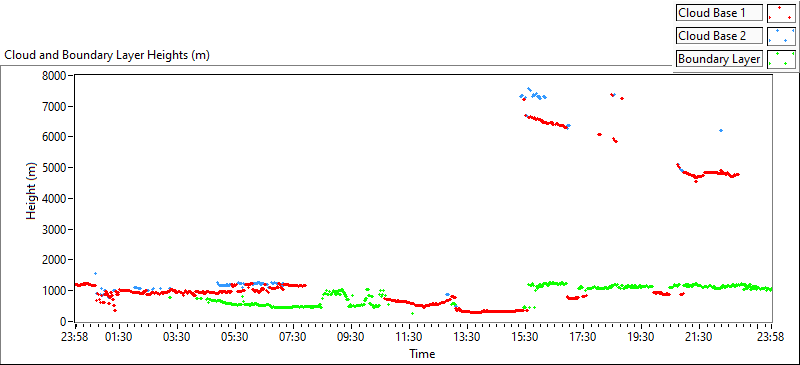Image resolution: width=800 pixels, height=365 pixels.
Task: Click the 0 height axis label
Action: [63, 322]
